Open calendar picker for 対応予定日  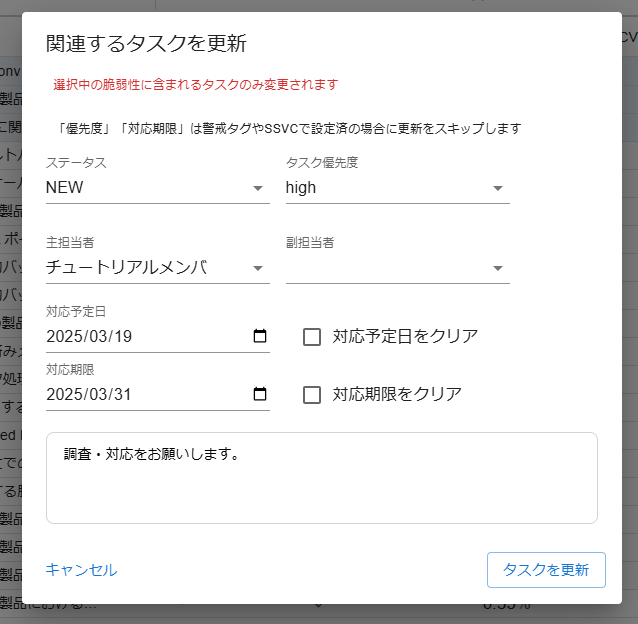[x=260, y=336]
